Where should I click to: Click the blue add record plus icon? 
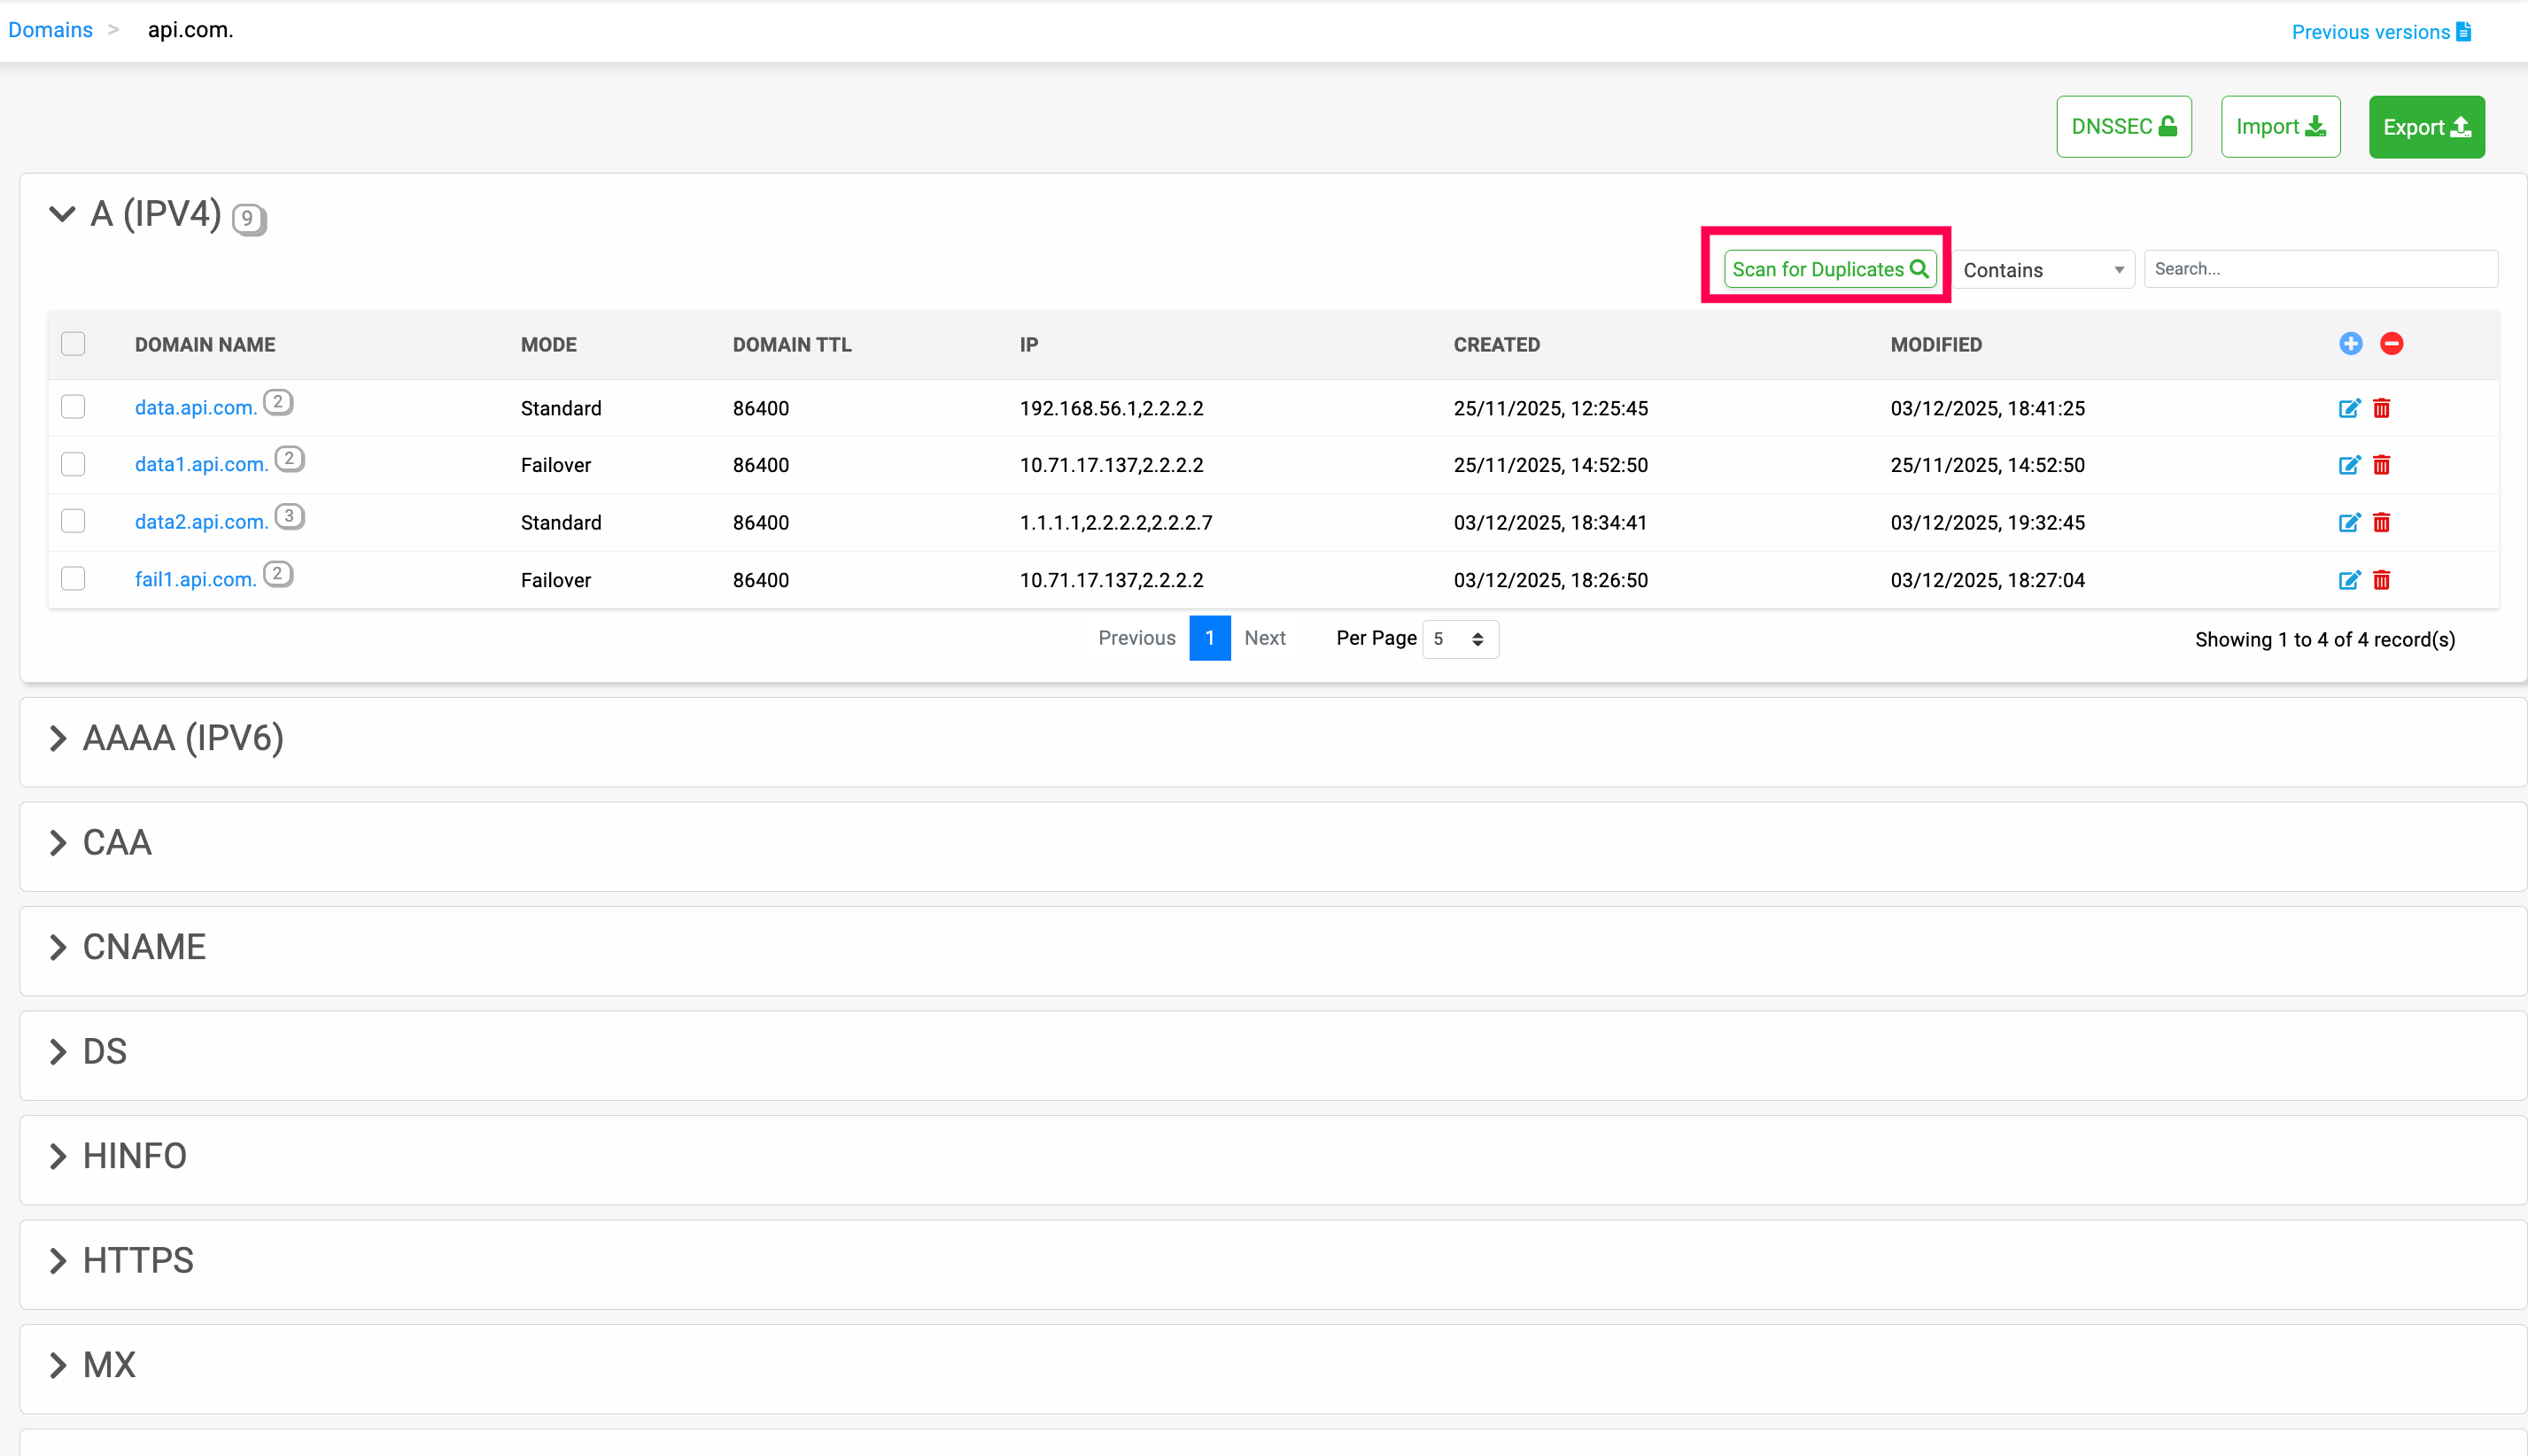(2350, 344)
